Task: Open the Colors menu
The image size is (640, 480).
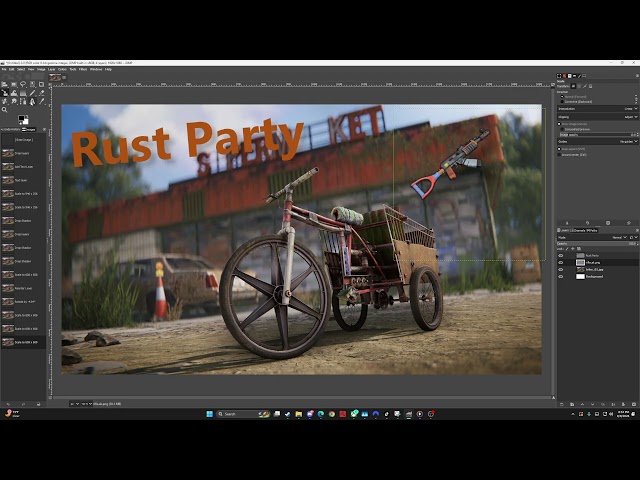Action: (62, 69)
